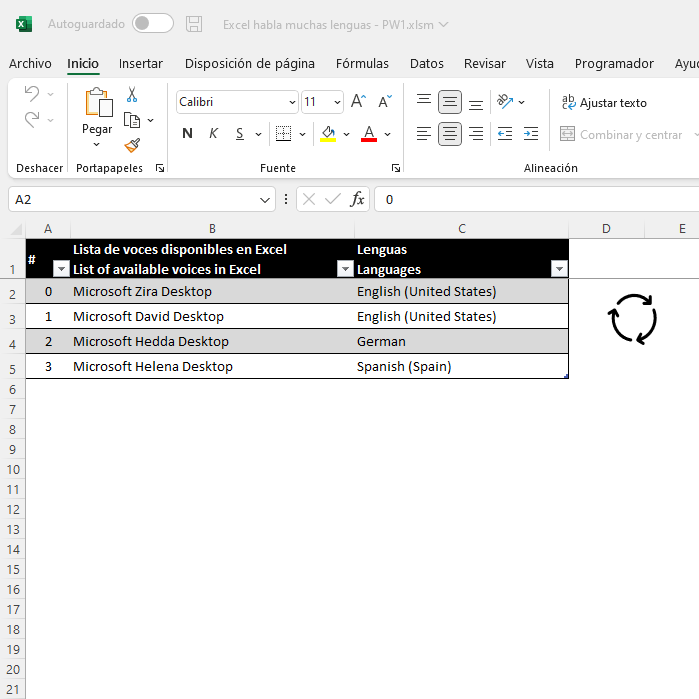Click the confirm checkmark in formula bar
Viewport: 699px width, 699px height.
pos(333,199)
